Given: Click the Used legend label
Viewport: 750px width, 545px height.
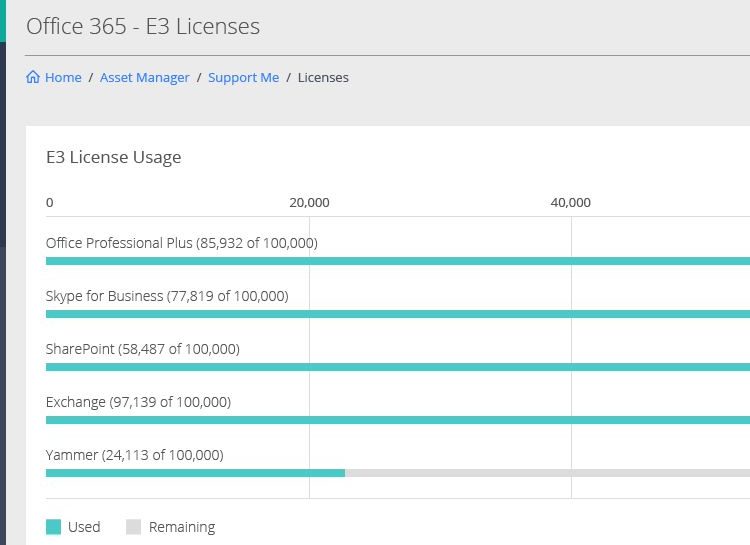Looking at the screenshot, I should [84, 527].
